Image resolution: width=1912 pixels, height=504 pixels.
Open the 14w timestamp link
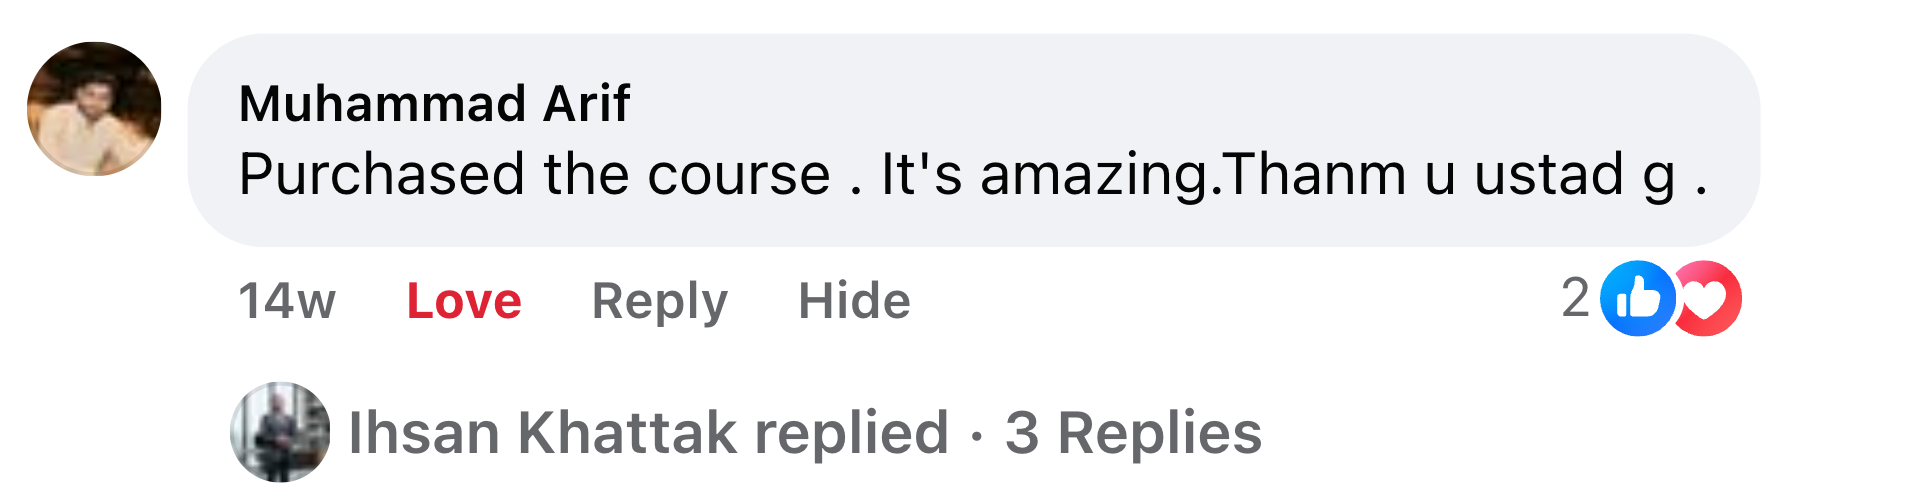287,301
